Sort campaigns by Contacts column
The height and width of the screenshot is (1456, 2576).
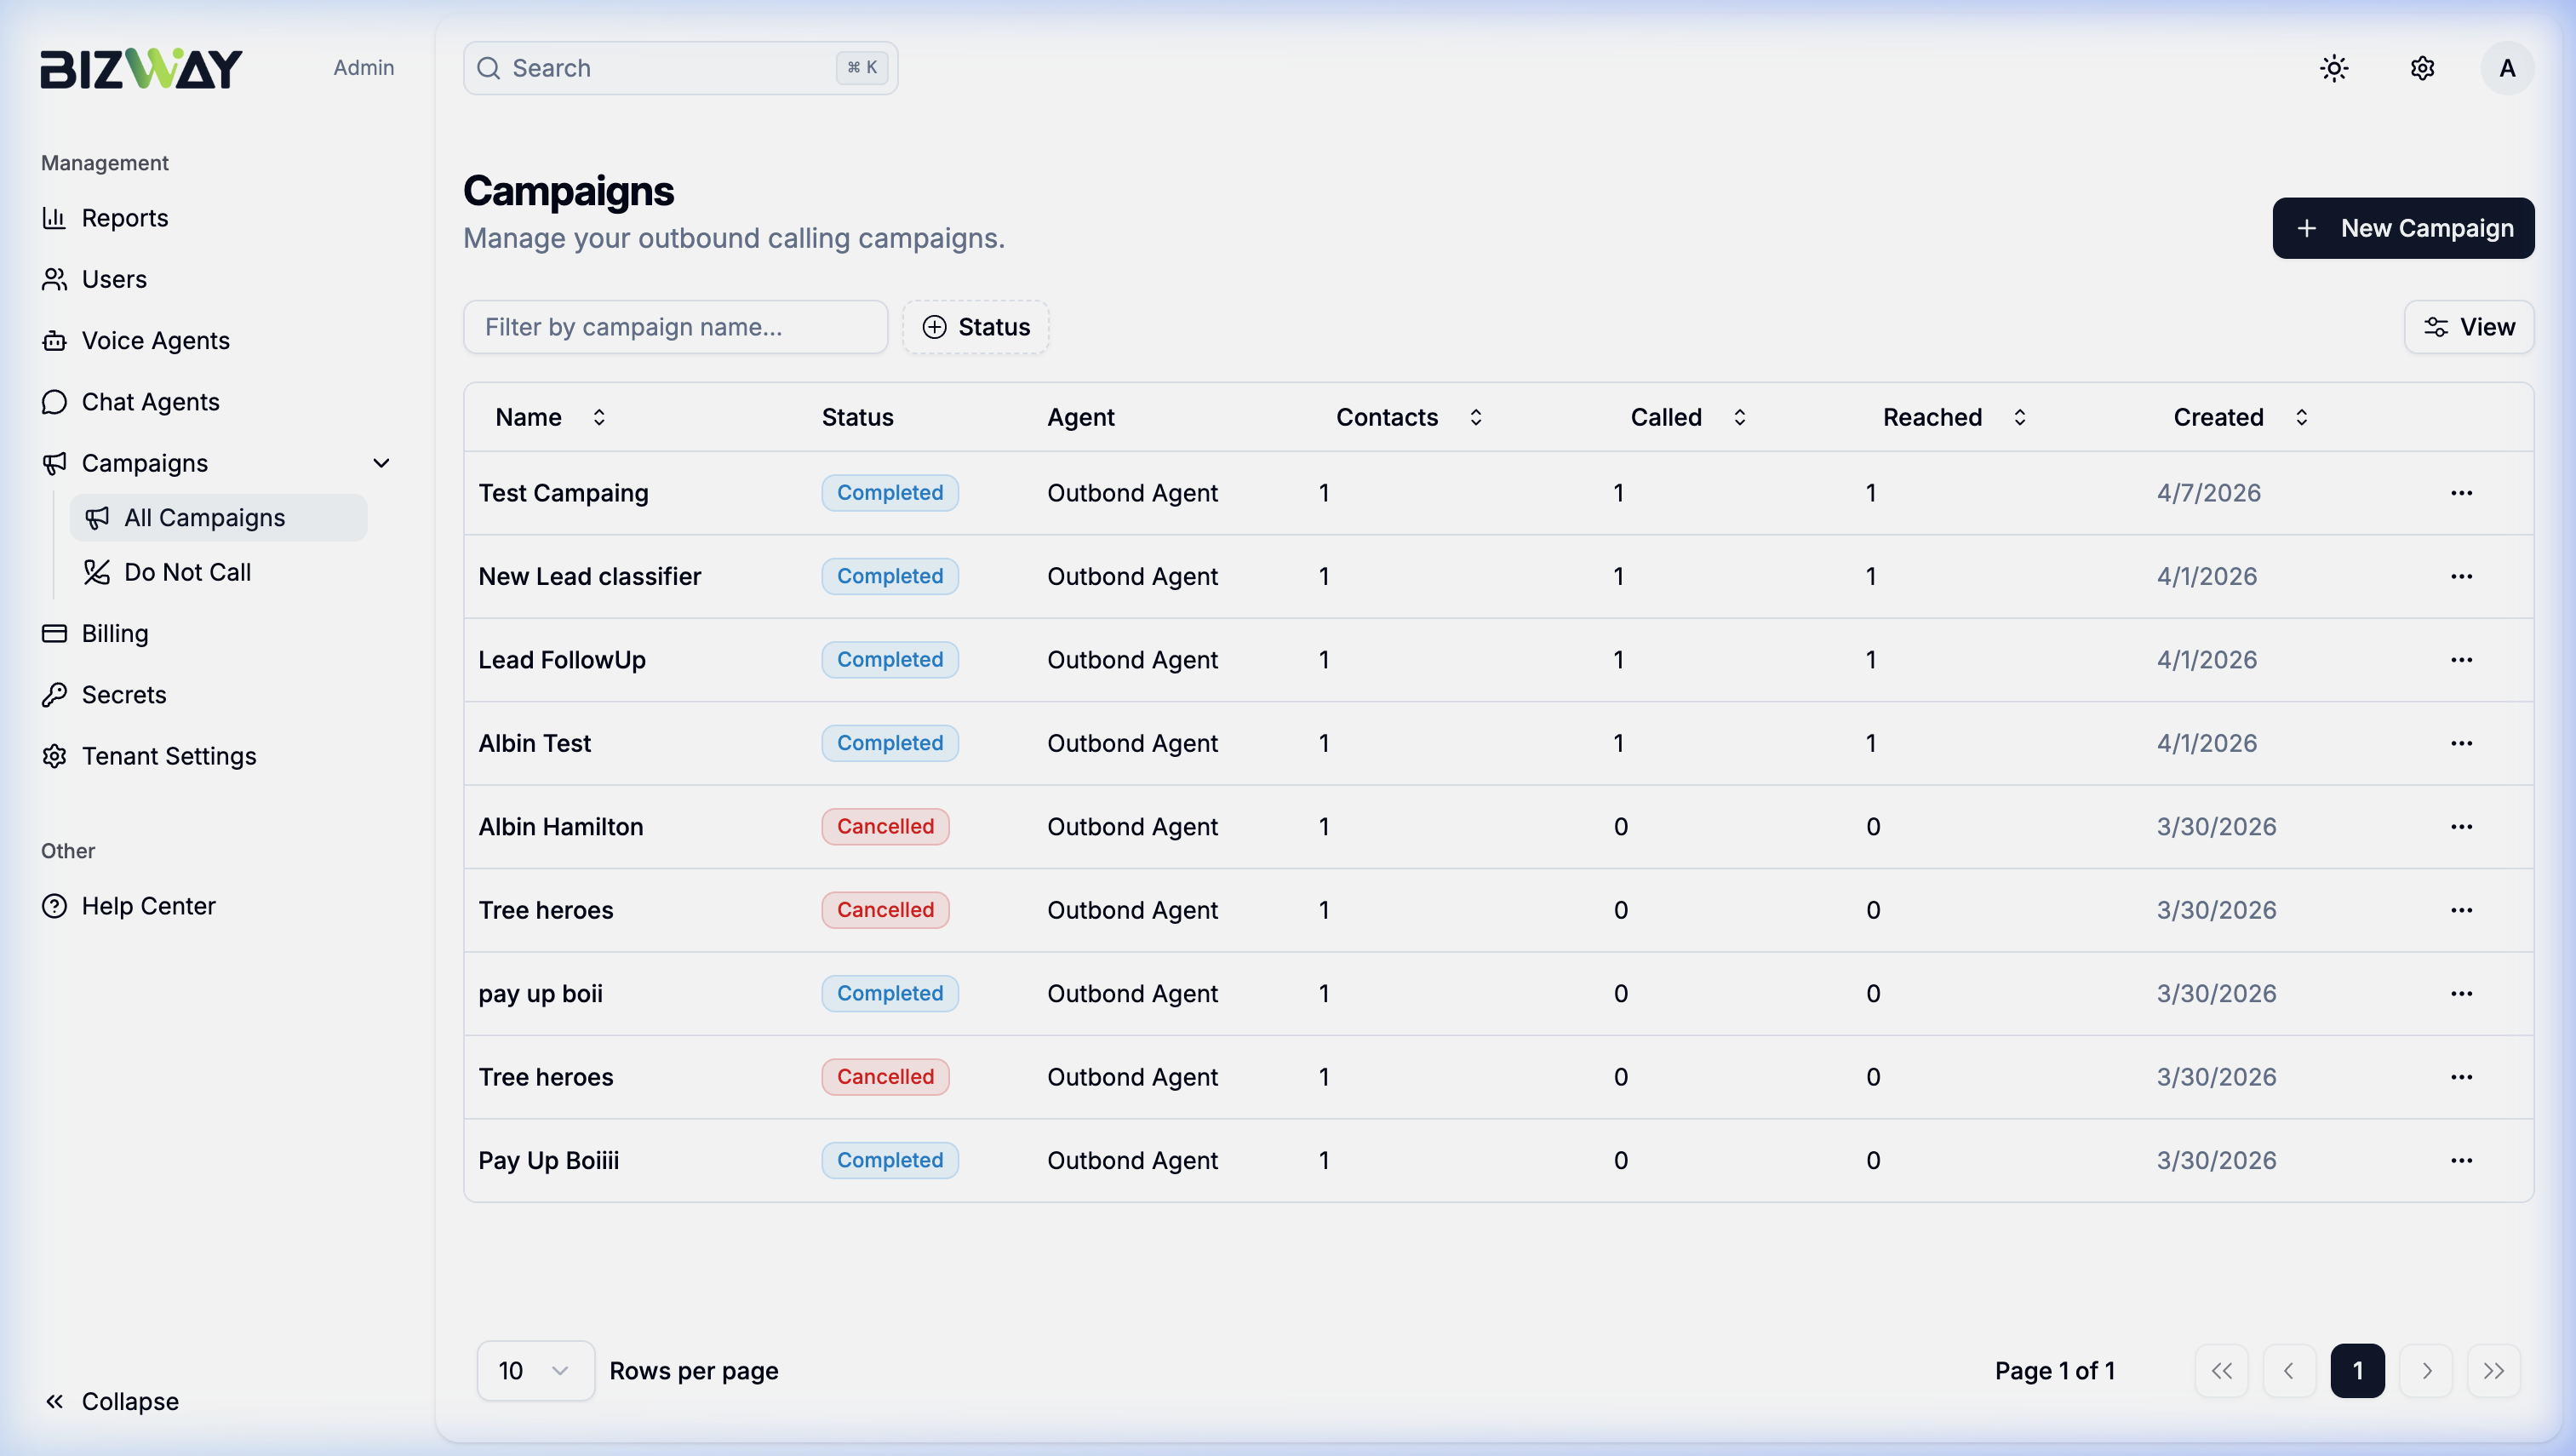pos(1409,417)
